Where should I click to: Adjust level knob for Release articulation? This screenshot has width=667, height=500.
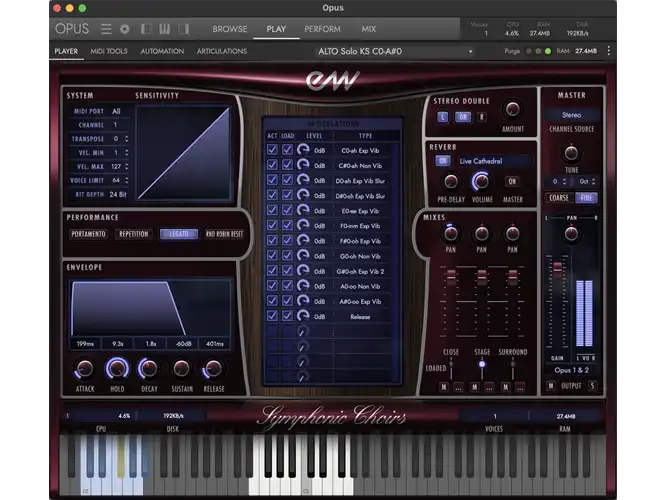[x=303, y=316]
